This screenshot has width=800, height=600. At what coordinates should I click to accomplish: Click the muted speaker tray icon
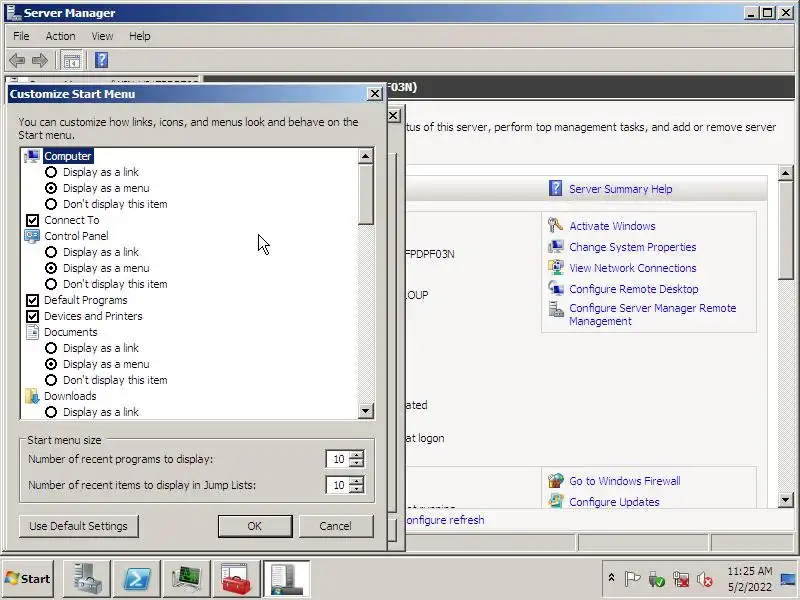705,579
